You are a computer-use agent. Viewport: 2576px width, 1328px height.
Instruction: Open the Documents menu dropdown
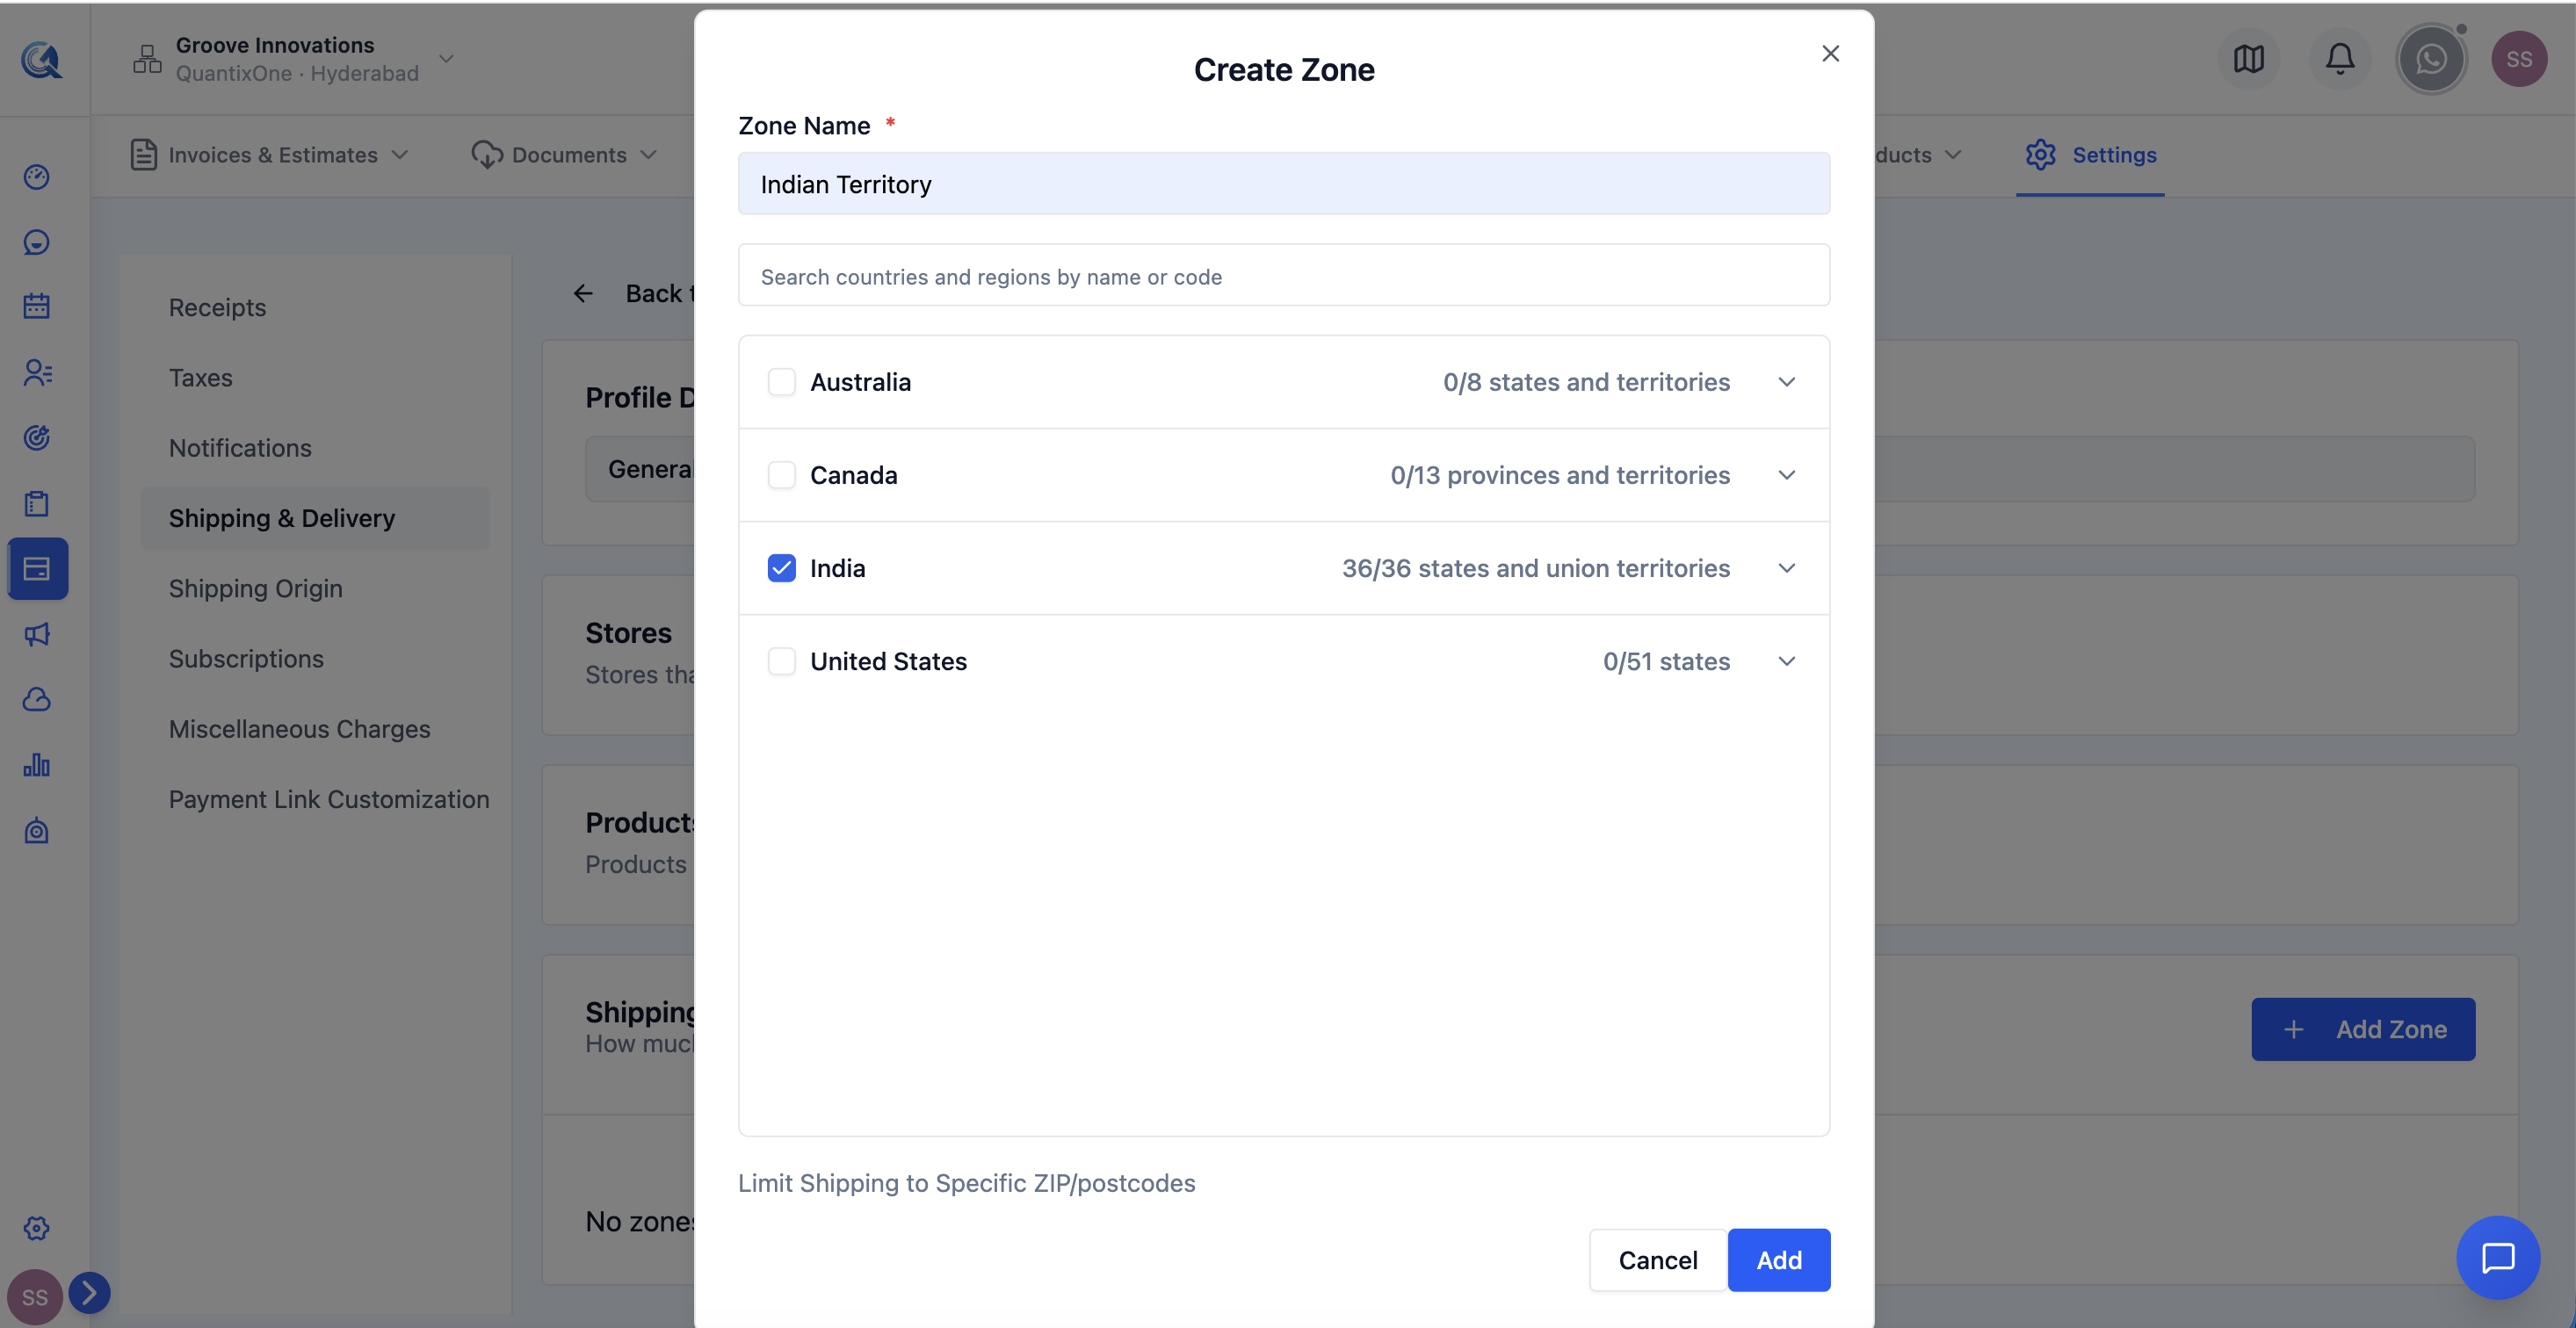point(565,155)
